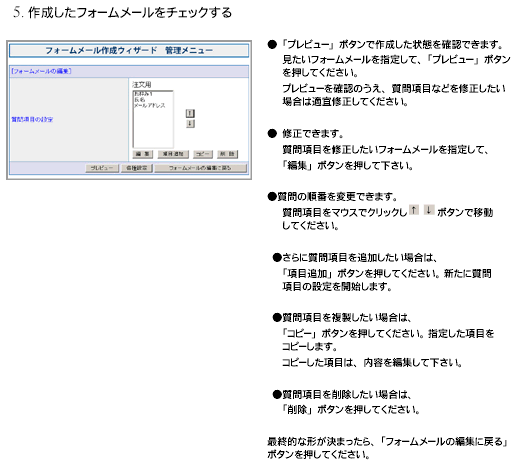Click フォームメールの編集に戻る button
518x469 pixels.
201,168
